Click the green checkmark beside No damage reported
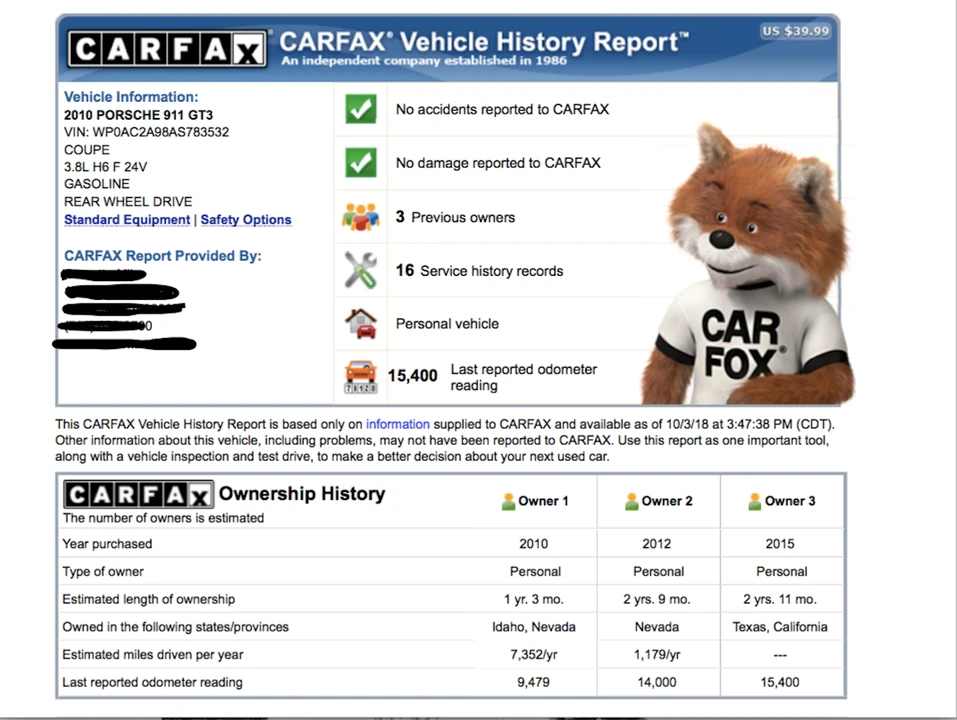 [361, 162]
